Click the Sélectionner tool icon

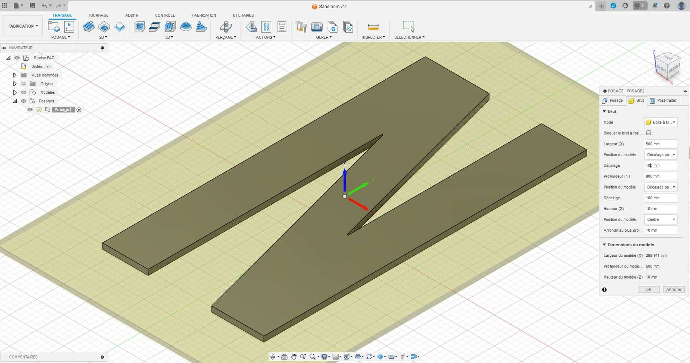coord(408,27)
